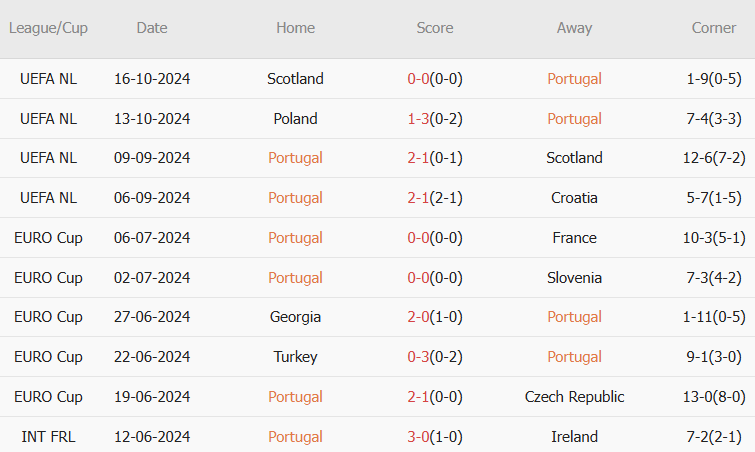Click the League/Cup column header
This screenshot has width=755, height=452.
click(x=48, y=28)
